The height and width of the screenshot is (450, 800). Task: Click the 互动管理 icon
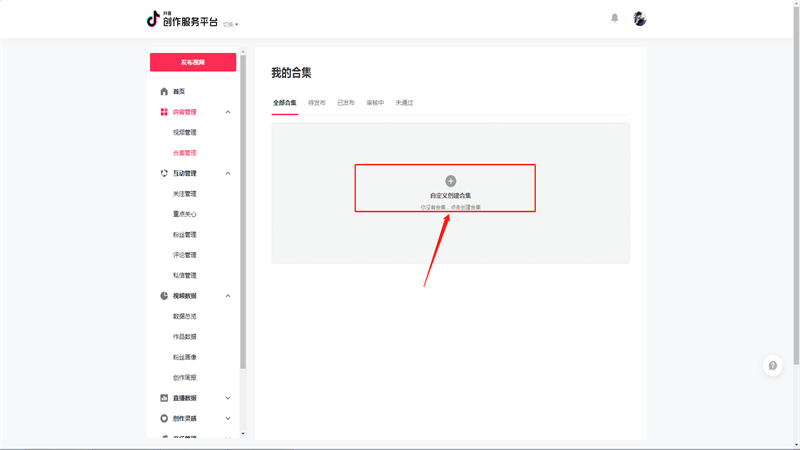tap(164, 173)
